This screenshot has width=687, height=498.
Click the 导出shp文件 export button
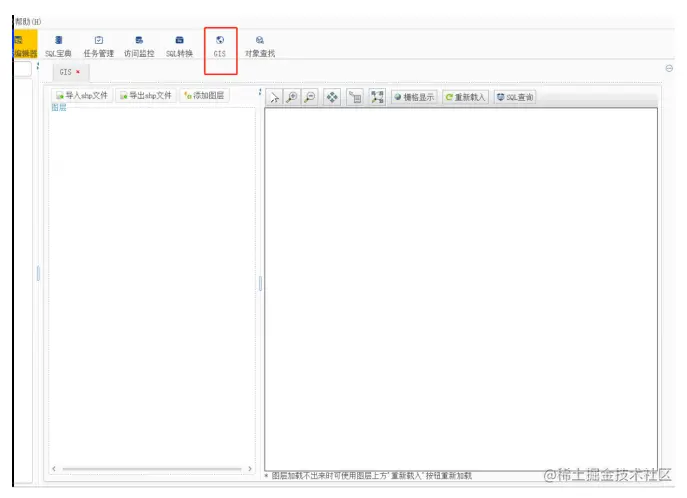pos(146,95)
